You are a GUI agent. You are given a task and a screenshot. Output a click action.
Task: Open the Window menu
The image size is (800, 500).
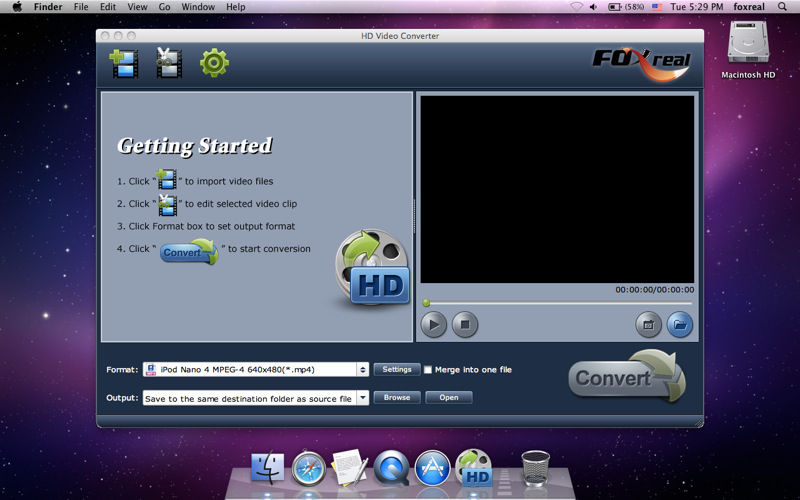tap(198, 7)
